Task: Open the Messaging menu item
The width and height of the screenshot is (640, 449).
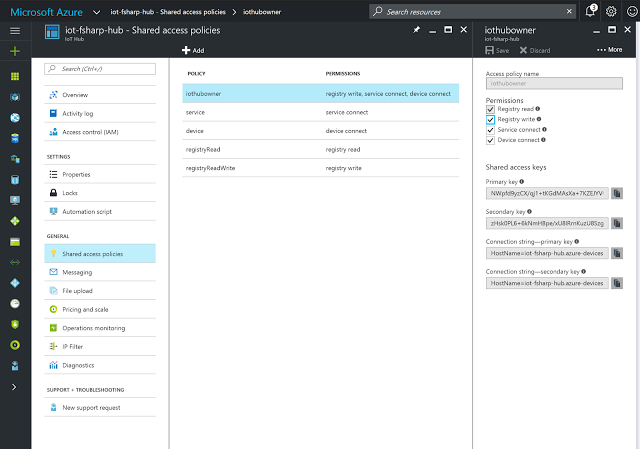Action: [x=77, y=272]
